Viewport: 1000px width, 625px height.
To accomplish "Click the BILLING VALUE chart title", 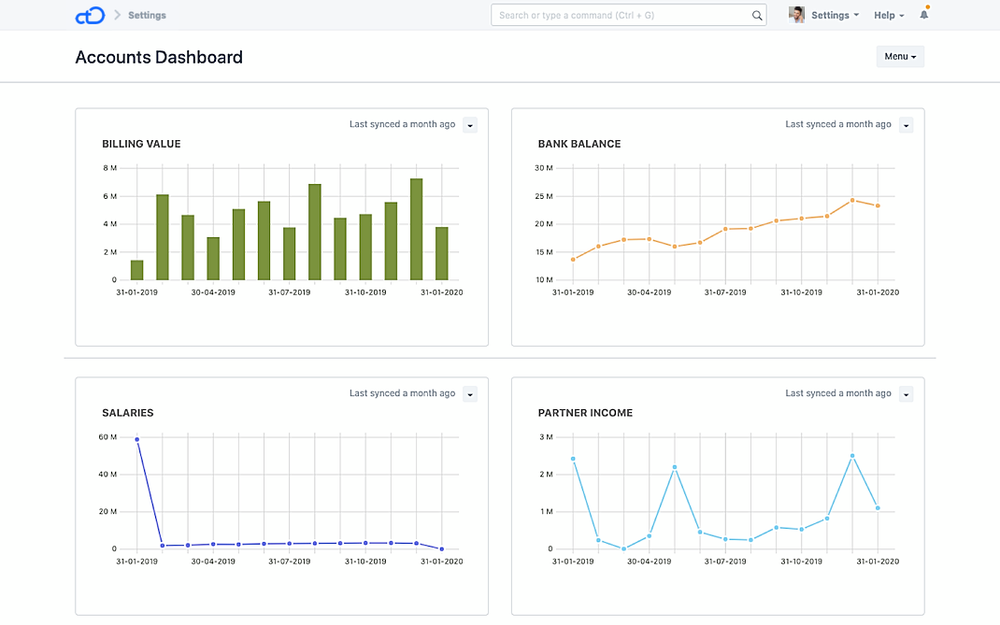I will 141,144.
